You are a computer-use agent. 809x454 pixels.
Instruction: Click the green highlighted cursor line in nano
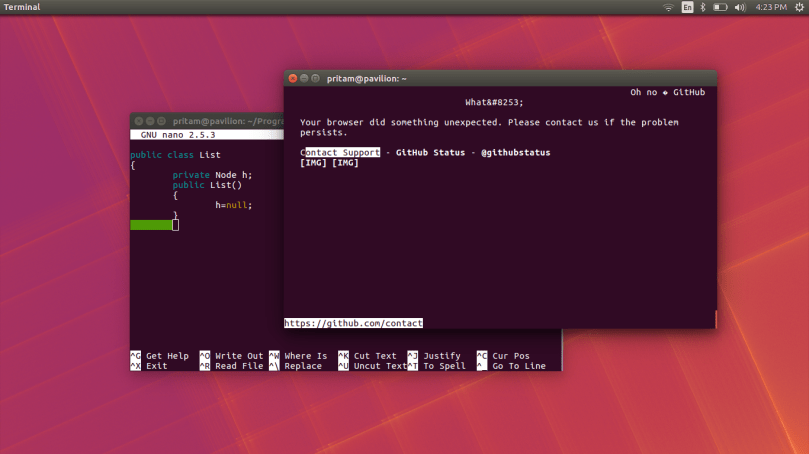pyautogui.click(x=151, y=225)
